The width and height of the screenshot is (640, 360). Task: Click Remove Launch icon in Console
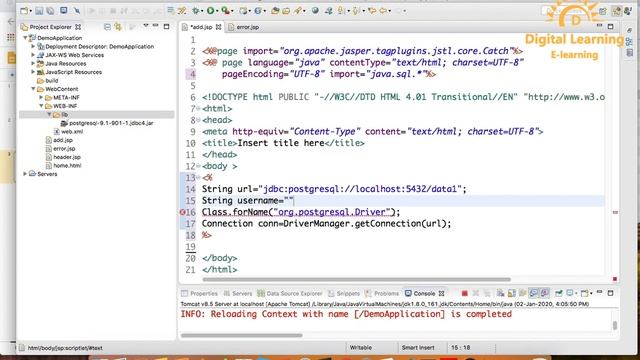[x=476, y=293]
